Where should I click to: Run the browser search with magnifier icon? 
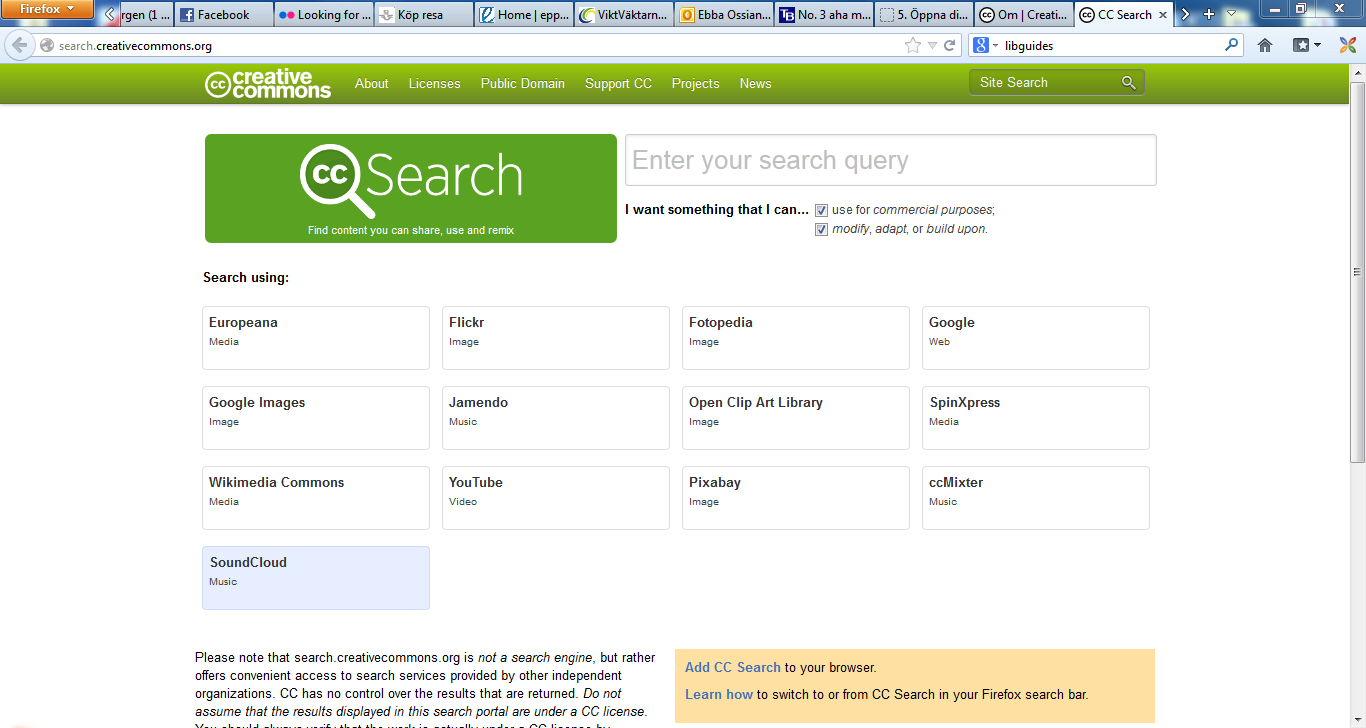coord(1231,45)
